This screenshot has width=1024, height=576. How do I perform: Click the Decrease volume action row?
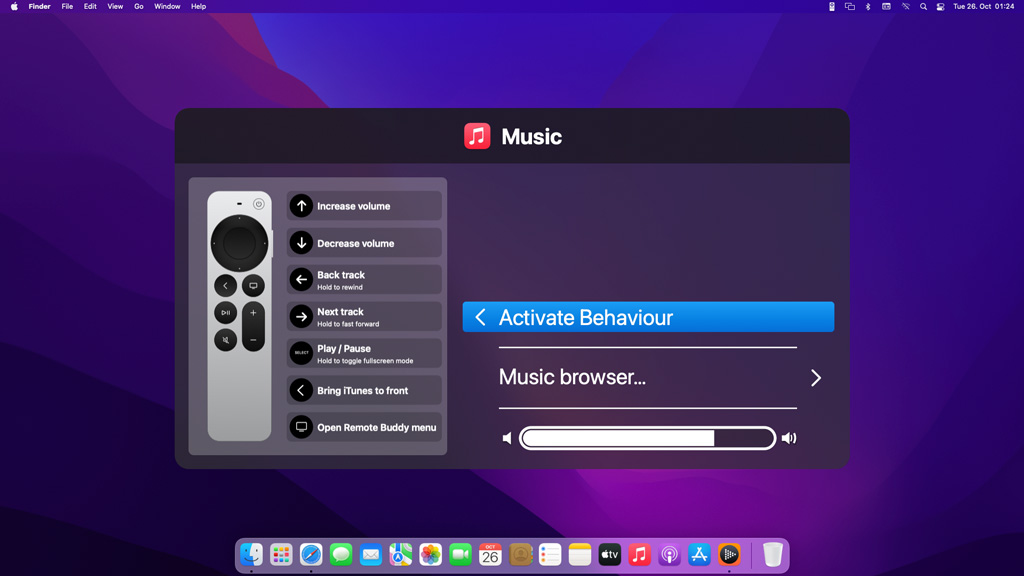click(364, 243)
